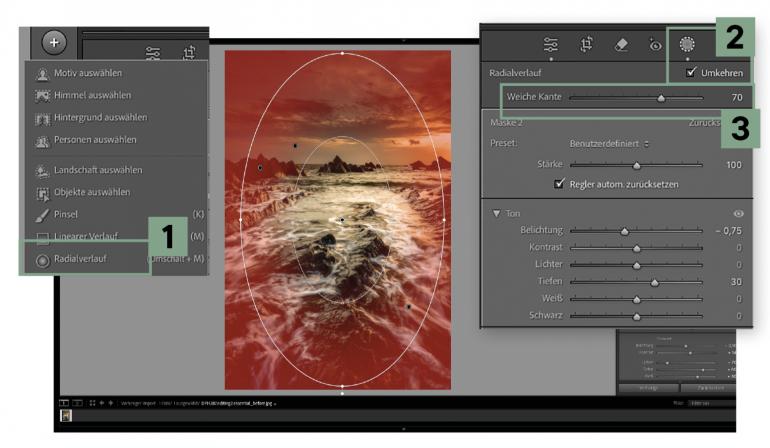Click the Belichtung slider handle

tap(624, 231)
